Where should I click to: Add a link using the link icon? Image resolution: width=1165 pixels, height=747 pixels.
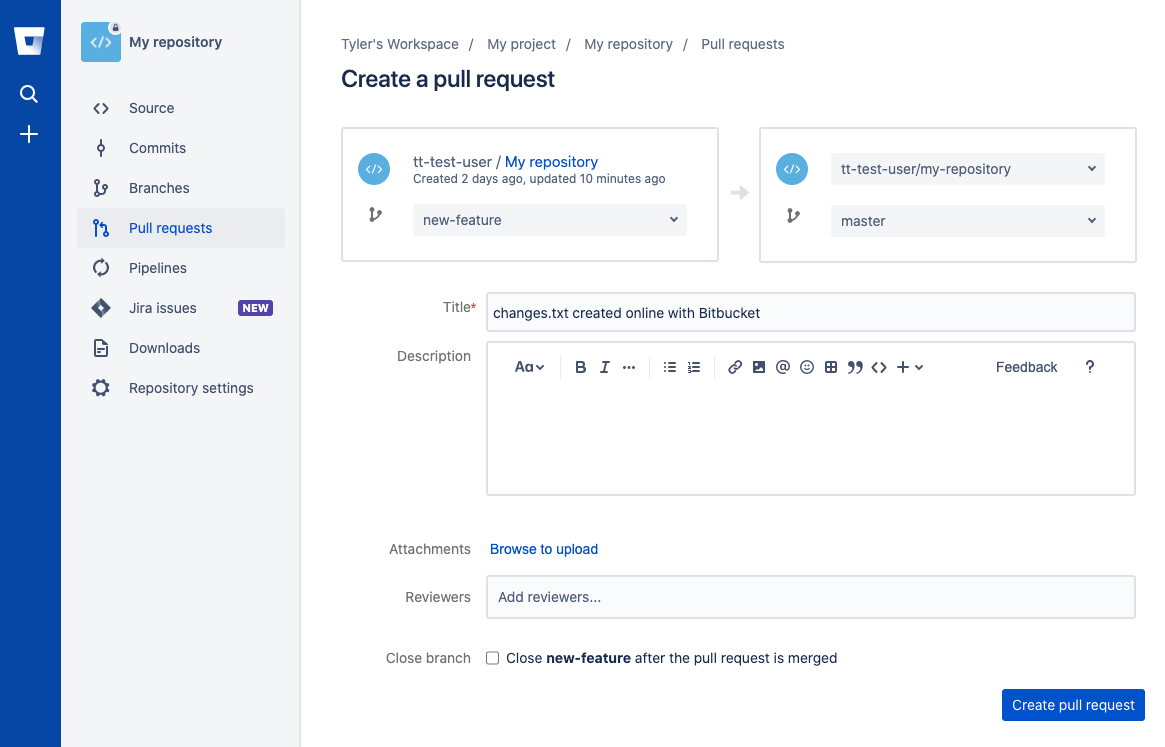(735, 367)
